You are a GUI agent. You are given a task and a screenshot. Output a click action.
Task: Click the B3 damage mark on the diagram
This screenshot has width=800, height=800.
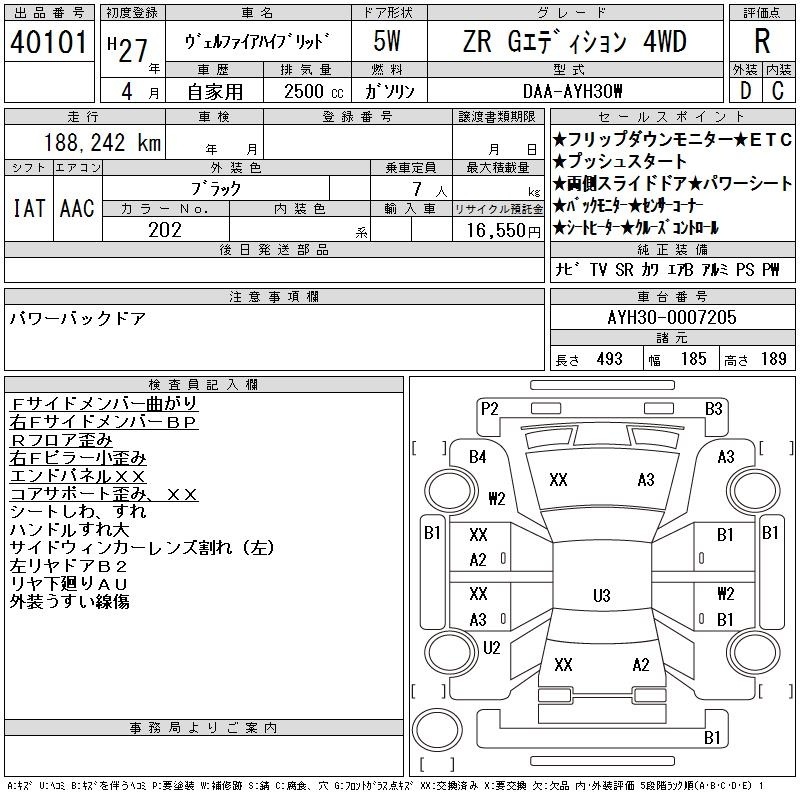tap(713, 408)
